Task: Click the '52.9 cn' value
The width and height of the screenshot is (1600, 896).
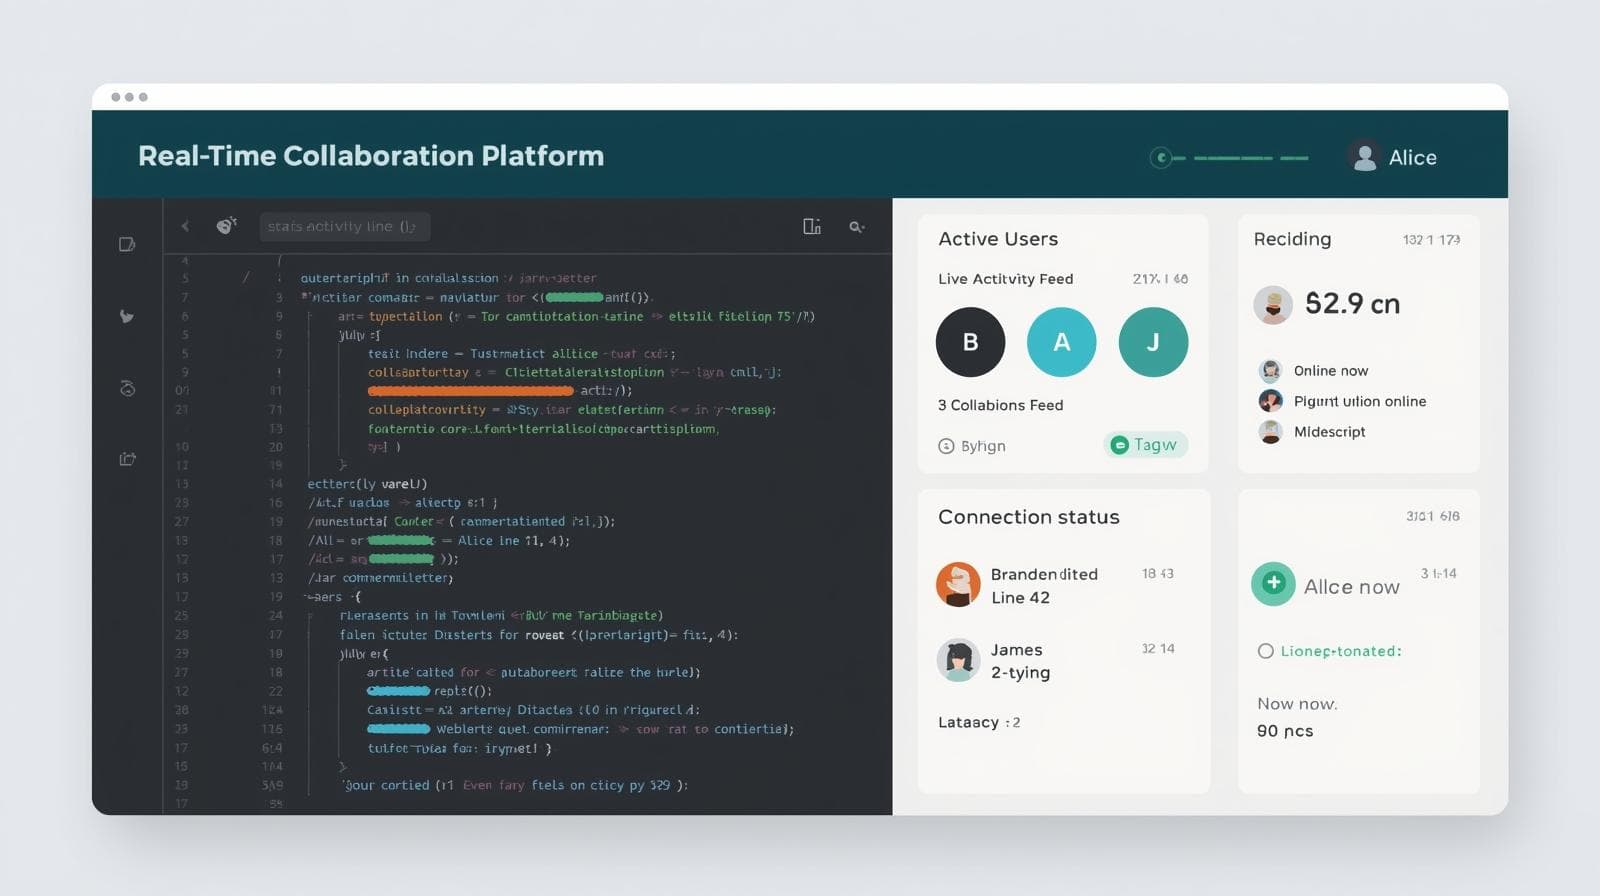Action: click(x=1352, y=304)
